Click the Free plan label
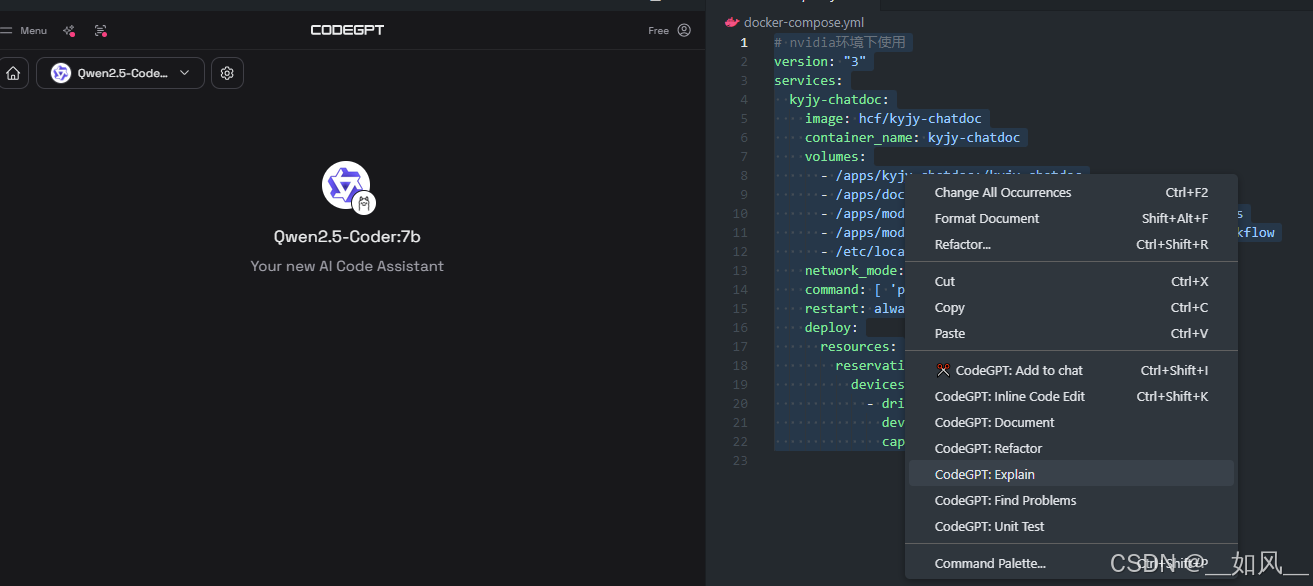Screen dimensions: 1313x586 (658, 30)
